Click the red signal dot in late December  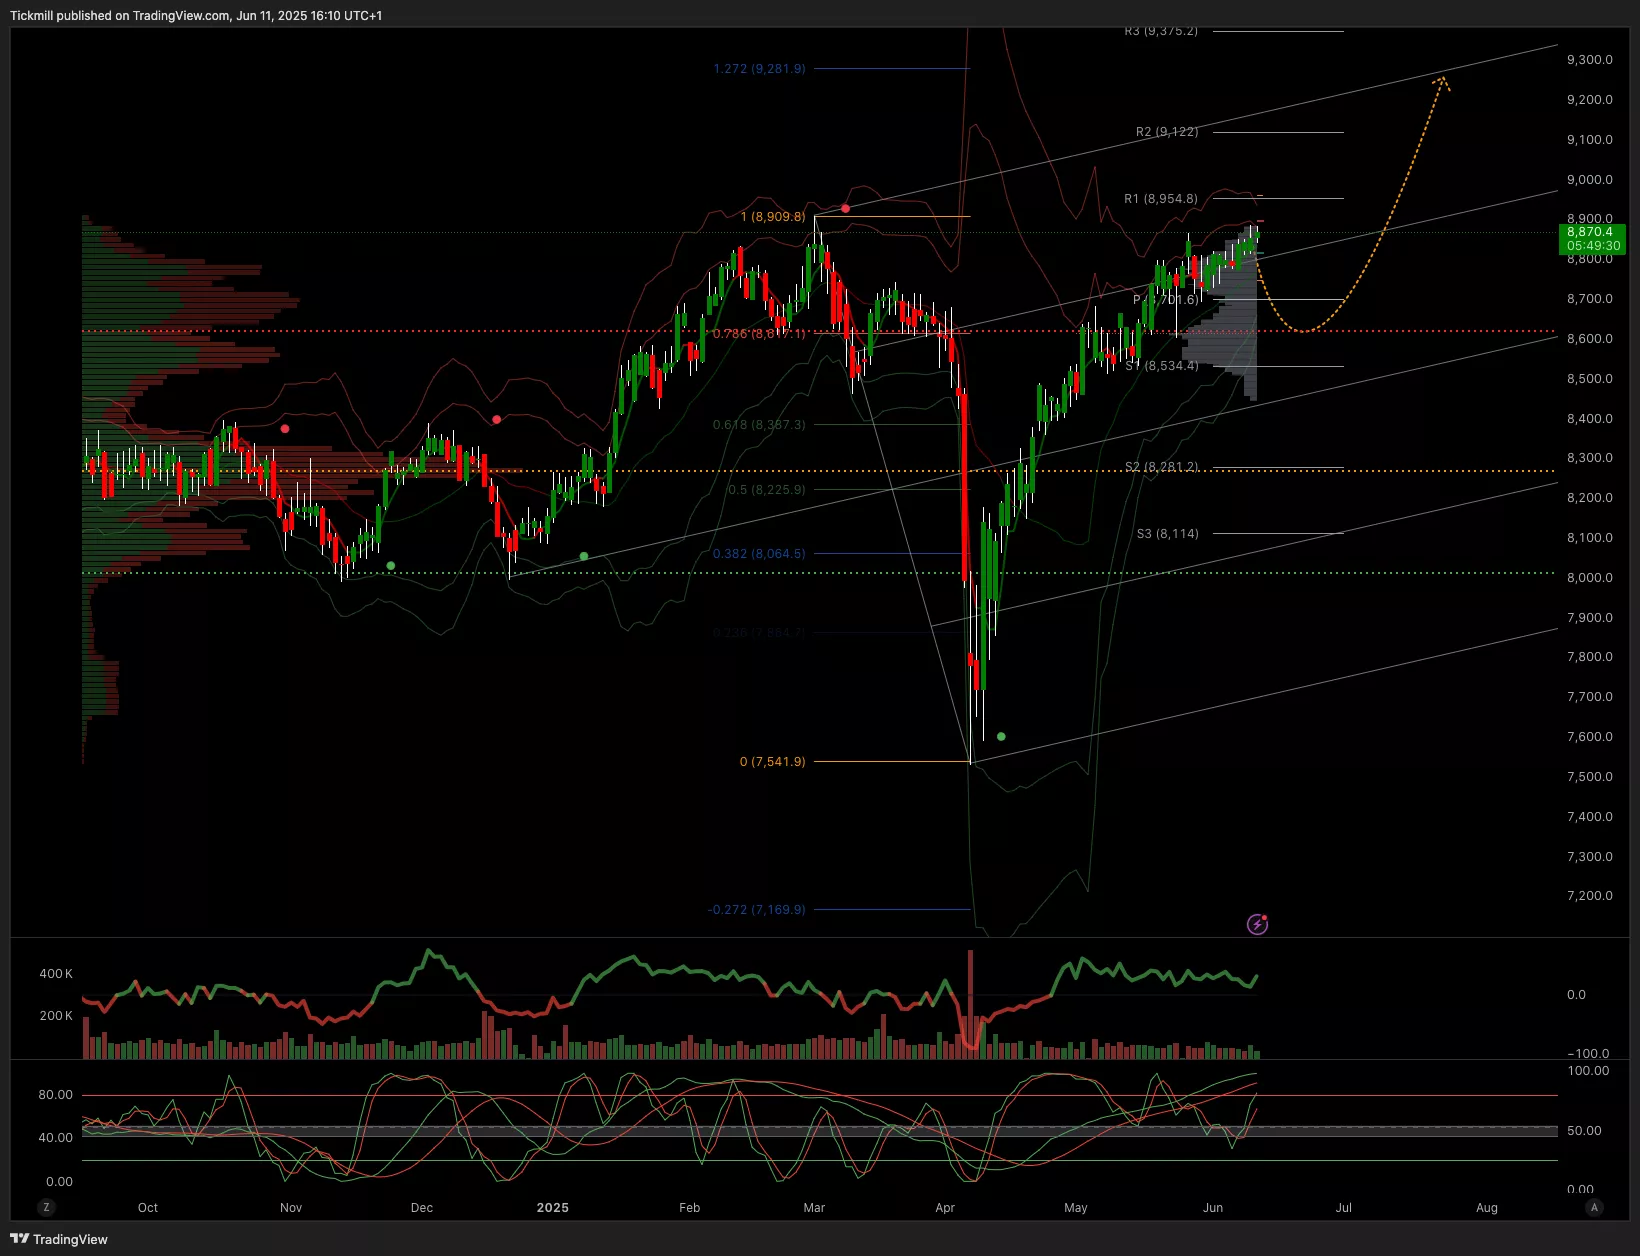(x=497, y=419)
